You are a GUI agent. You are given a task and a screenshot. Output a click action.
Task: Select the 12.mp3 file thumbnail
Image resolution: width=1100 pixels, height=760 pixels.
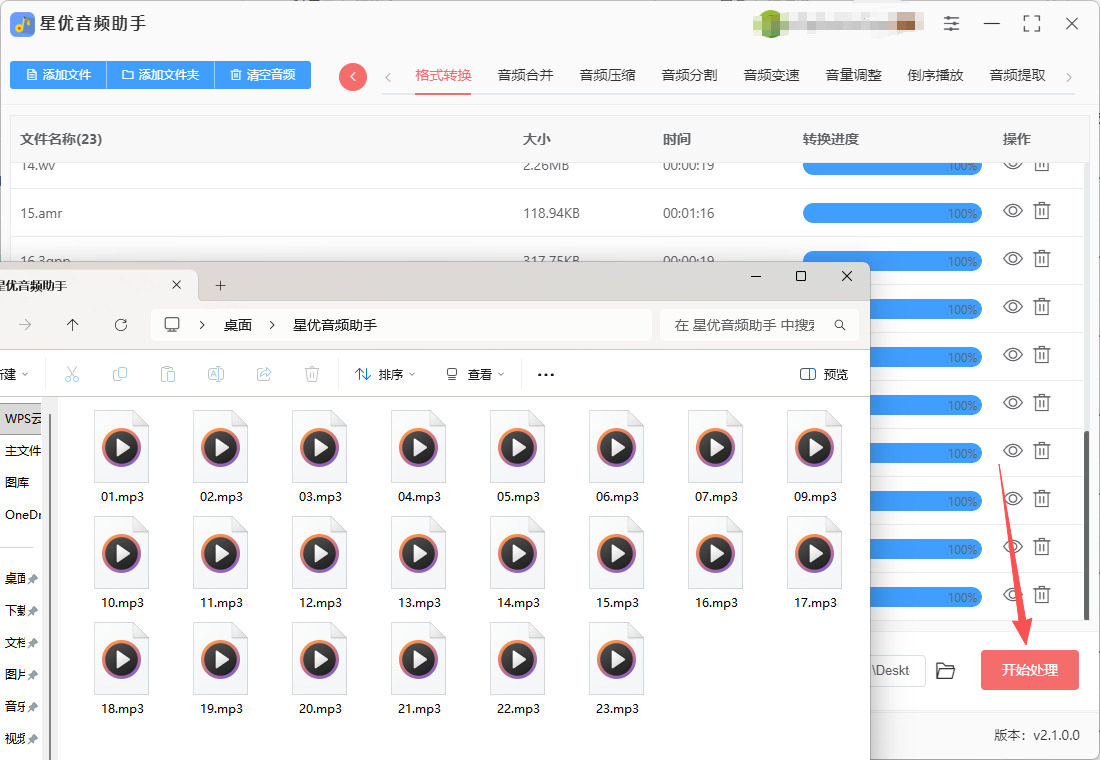coord(320,554)
